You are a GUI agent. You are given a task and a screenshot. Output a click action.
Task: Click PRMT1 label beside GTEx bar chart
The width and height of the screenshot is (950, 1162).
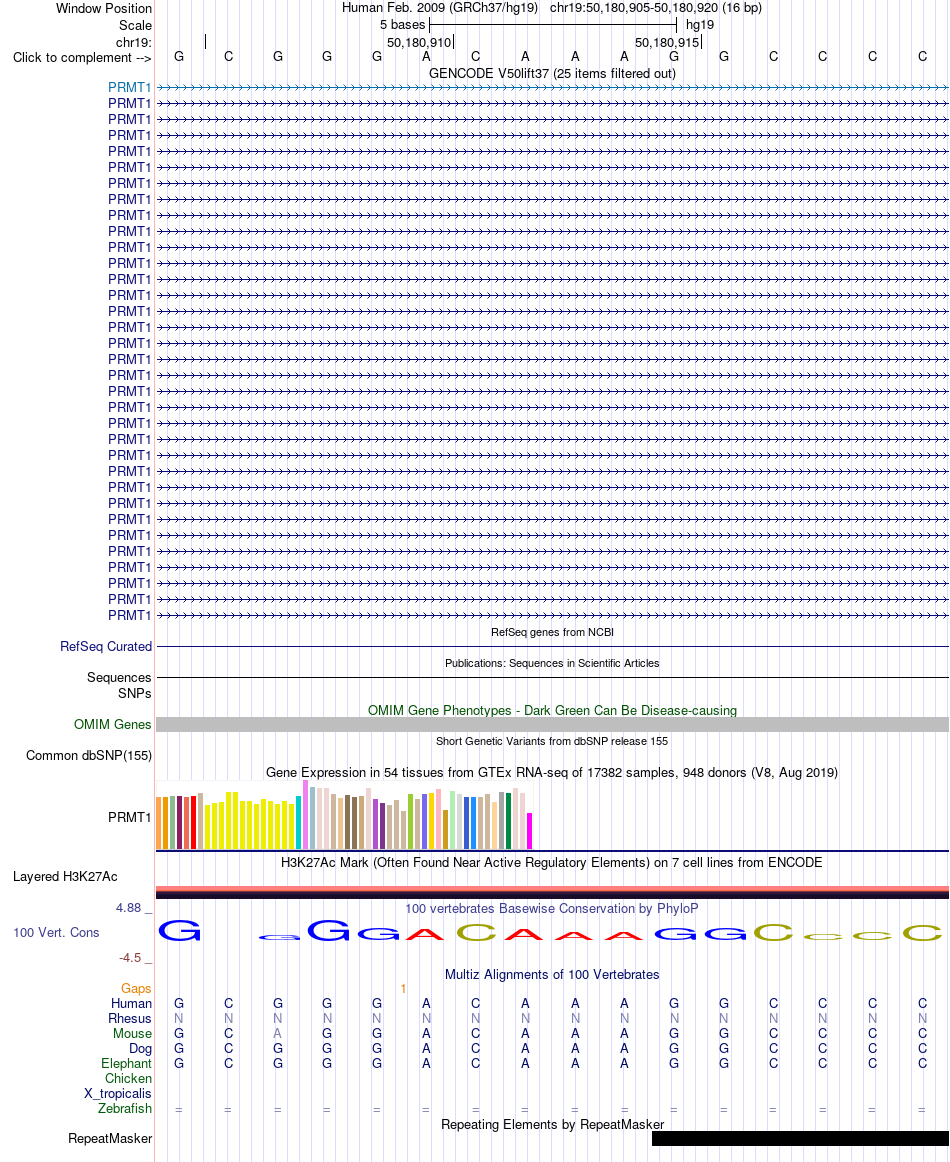130,817
